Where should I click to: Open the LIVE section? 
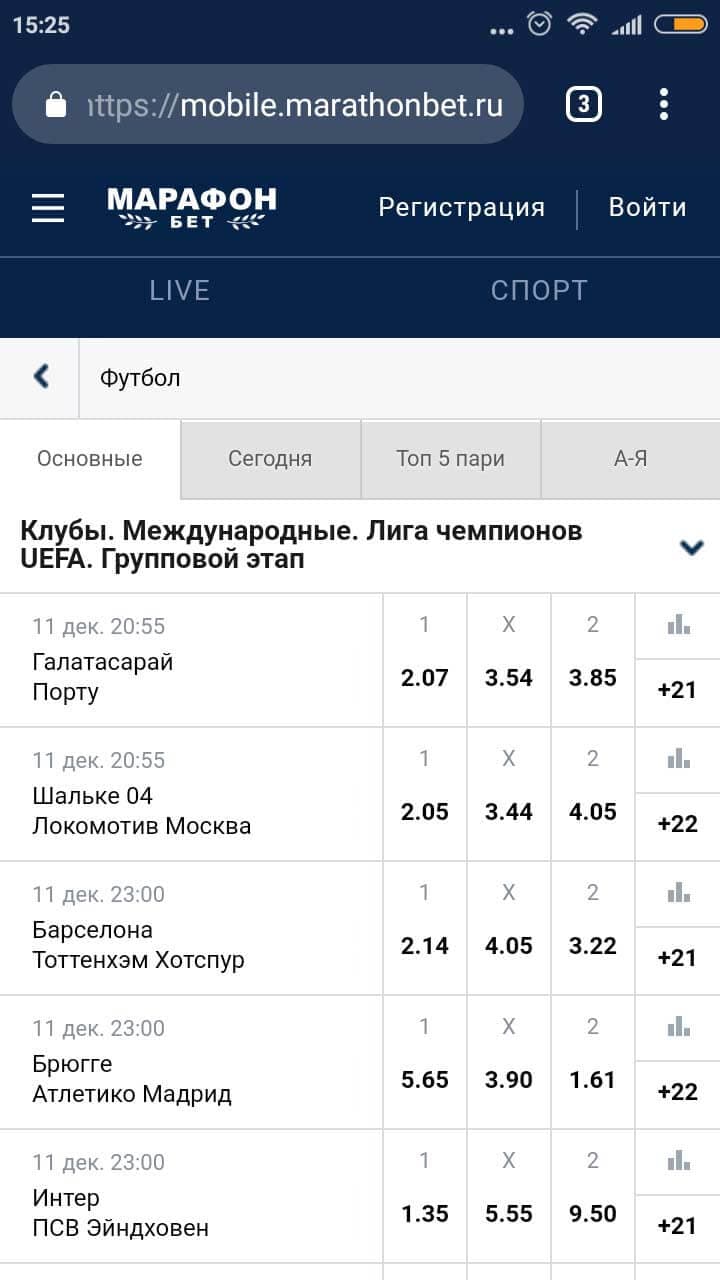pyautogui.click(x=180, y=290)
